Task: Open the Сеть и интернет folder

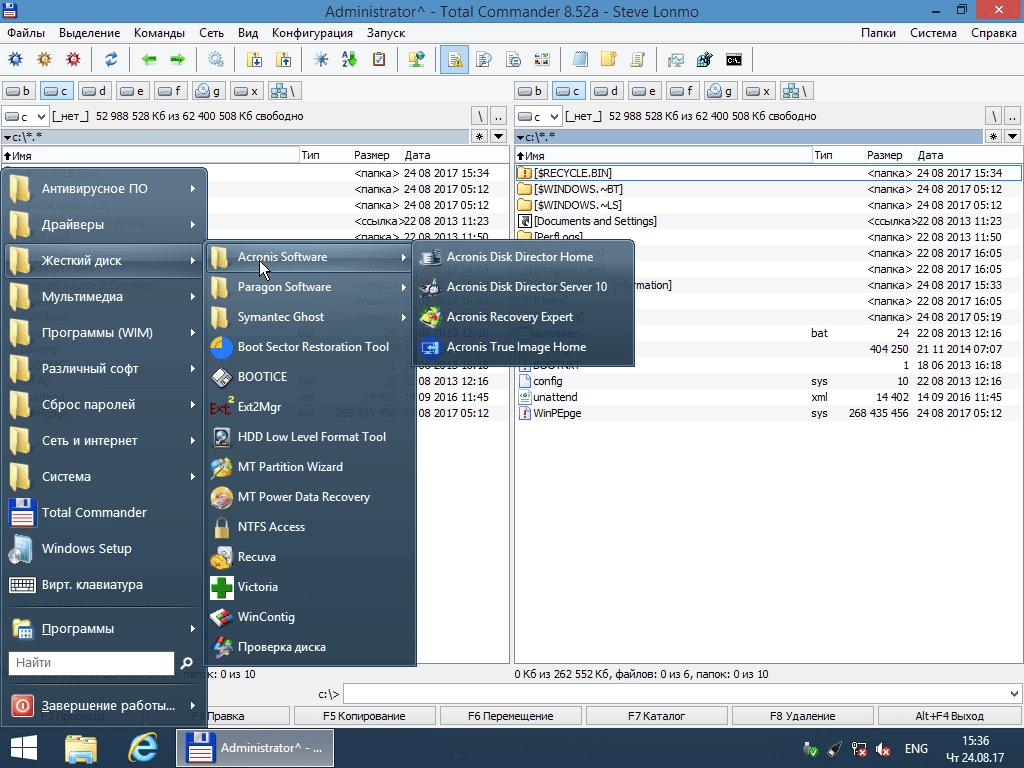Action: point(104,440)
